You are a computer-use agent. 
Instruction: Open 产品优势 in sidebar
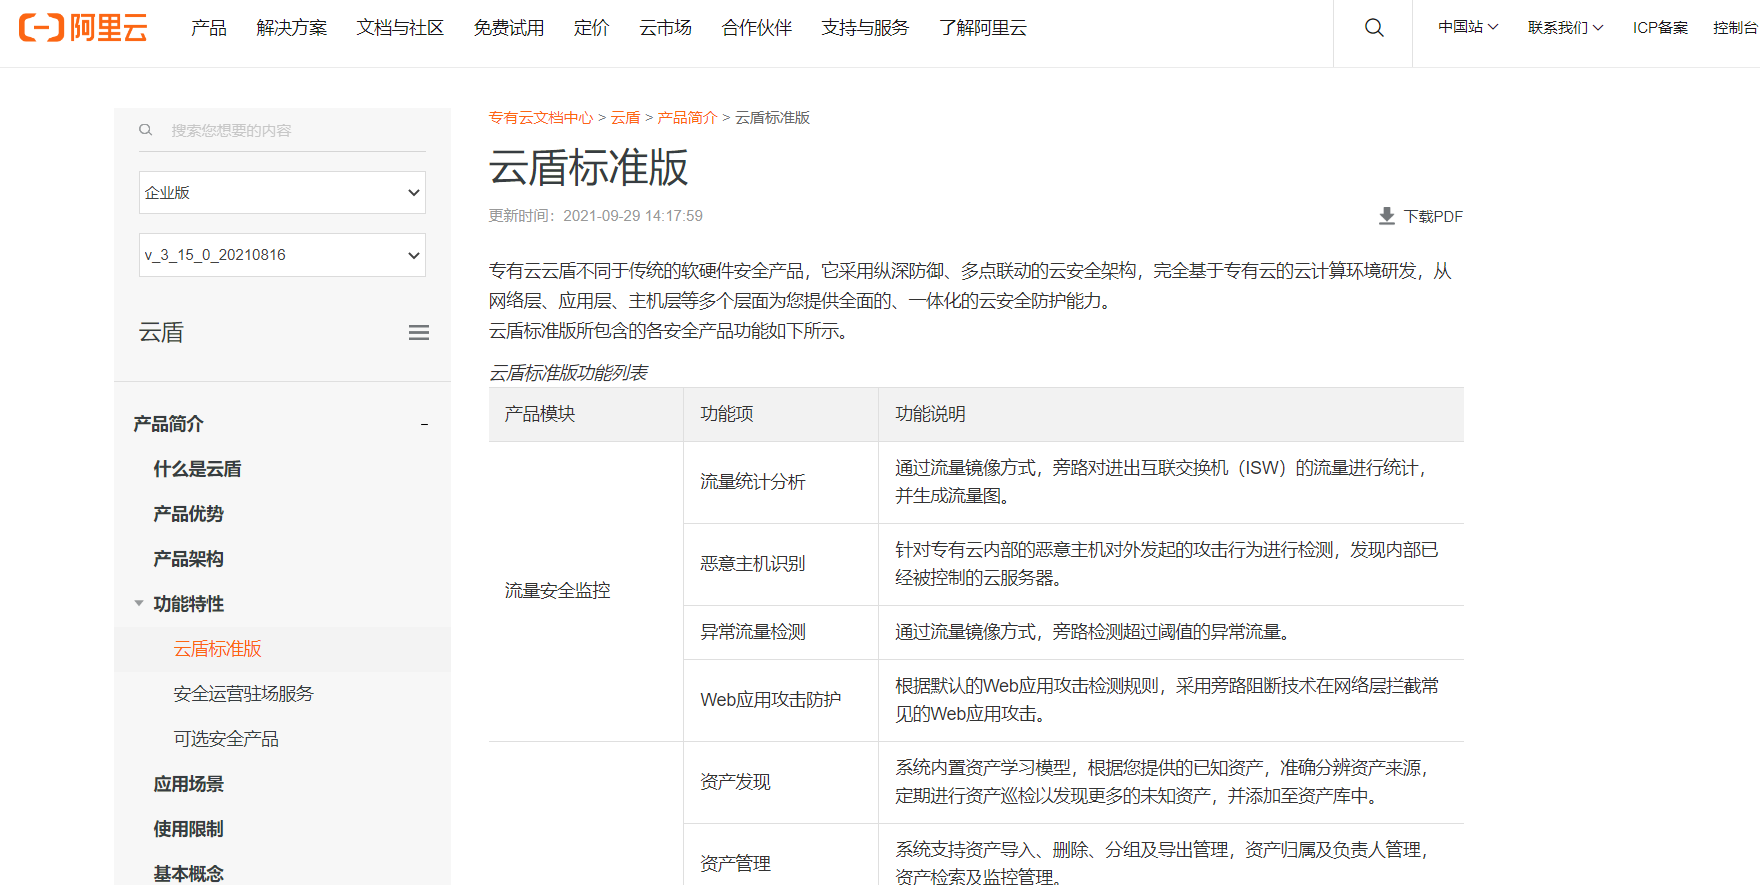click(x=188, y=514)
